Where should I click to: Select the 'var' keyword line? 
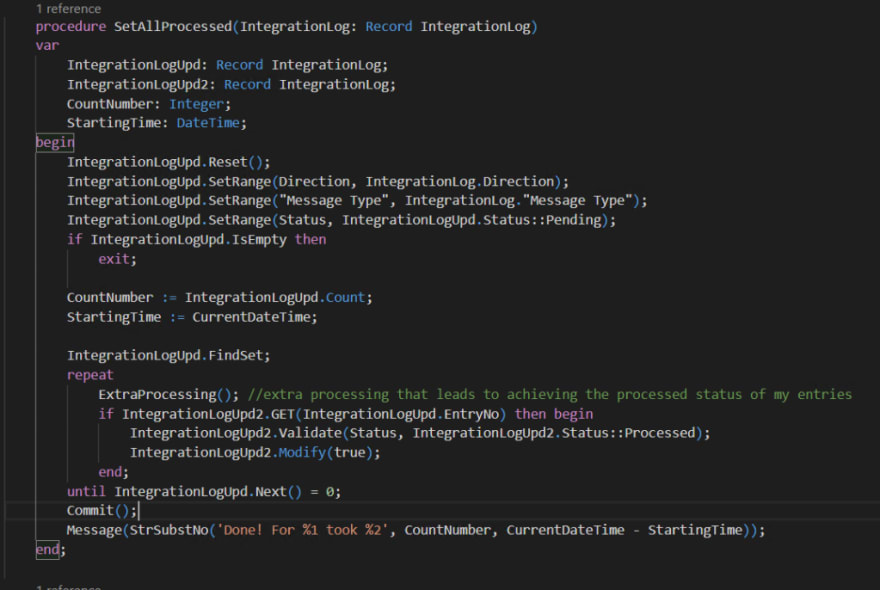(47, 45)
